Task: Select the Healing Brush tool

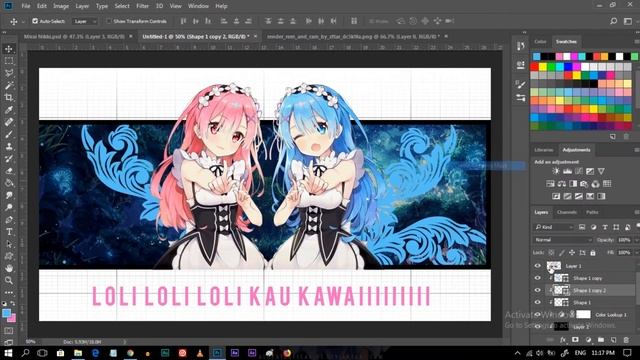Action: pyautogui.click(x=9, y=122)
